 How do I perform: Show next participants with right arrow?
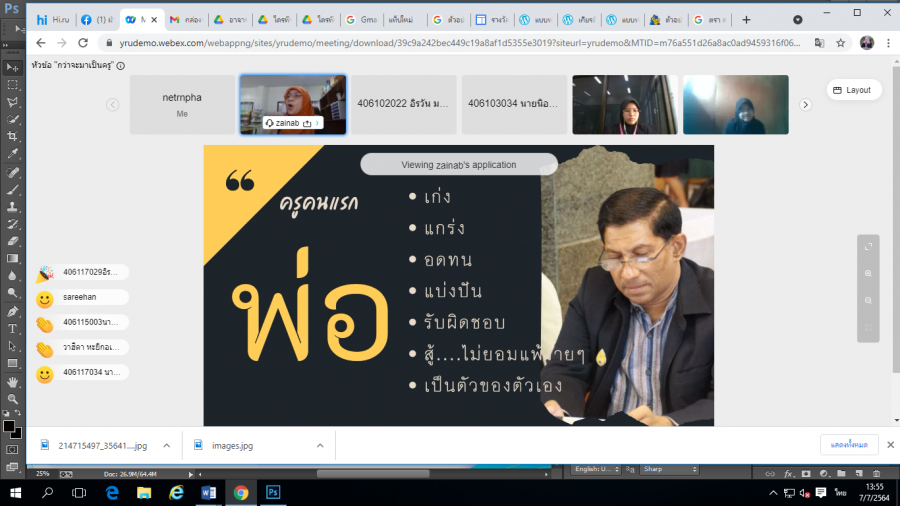pyautogui.click(x=806, y=104)
